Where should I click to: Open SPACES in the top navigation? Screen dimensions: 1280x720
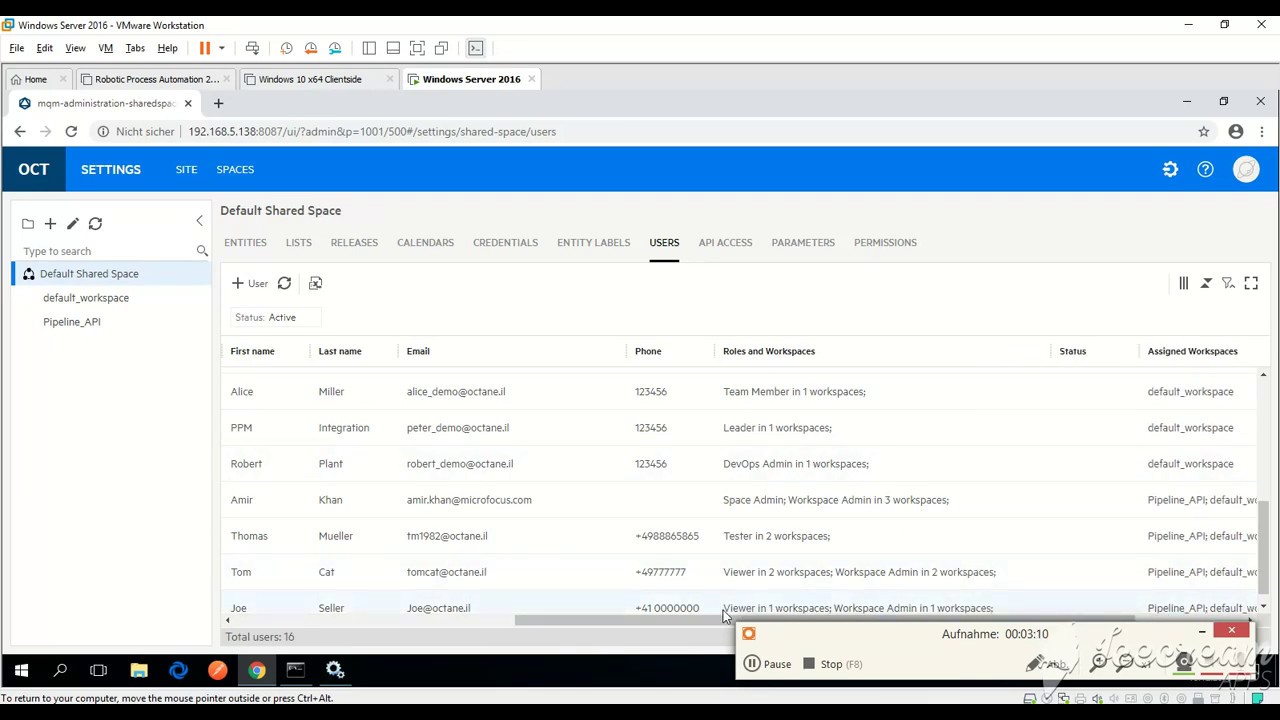tap(235, 170)
